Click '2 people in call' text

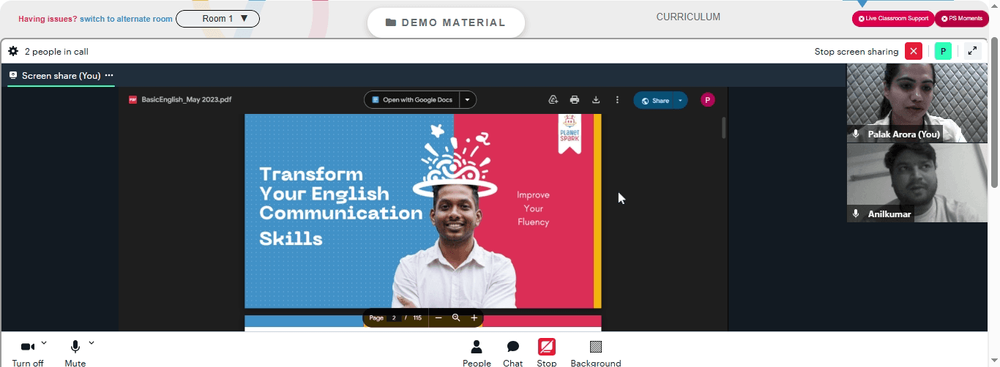click(56, 52)
